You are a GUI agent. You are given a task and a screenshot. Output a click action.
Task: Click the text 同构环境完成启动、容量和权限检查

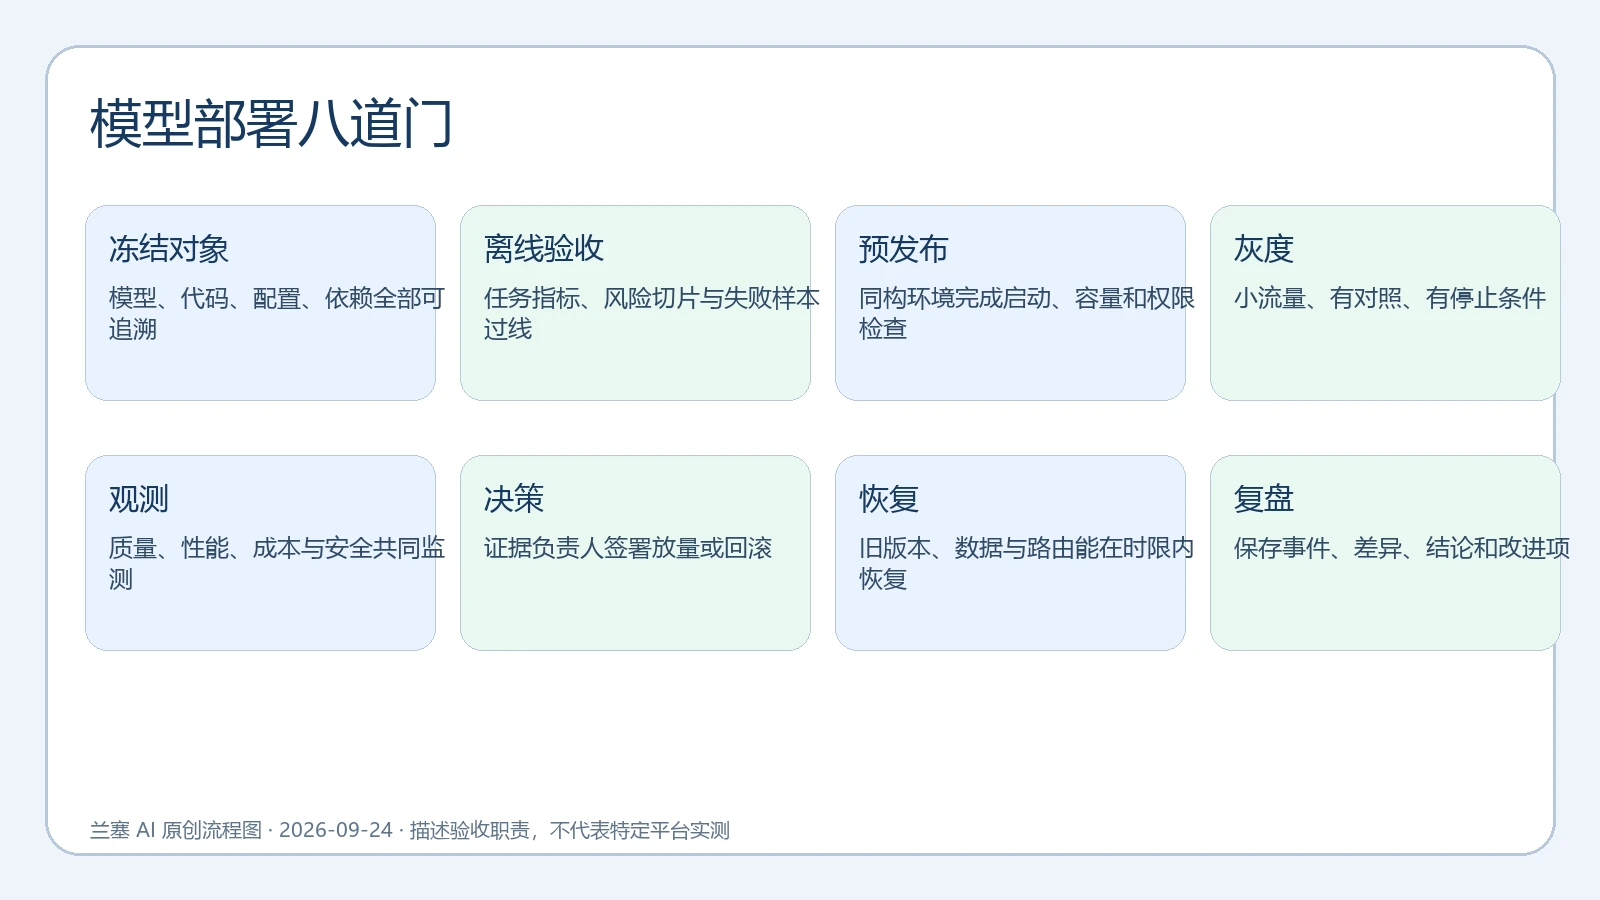point(1026,313)
